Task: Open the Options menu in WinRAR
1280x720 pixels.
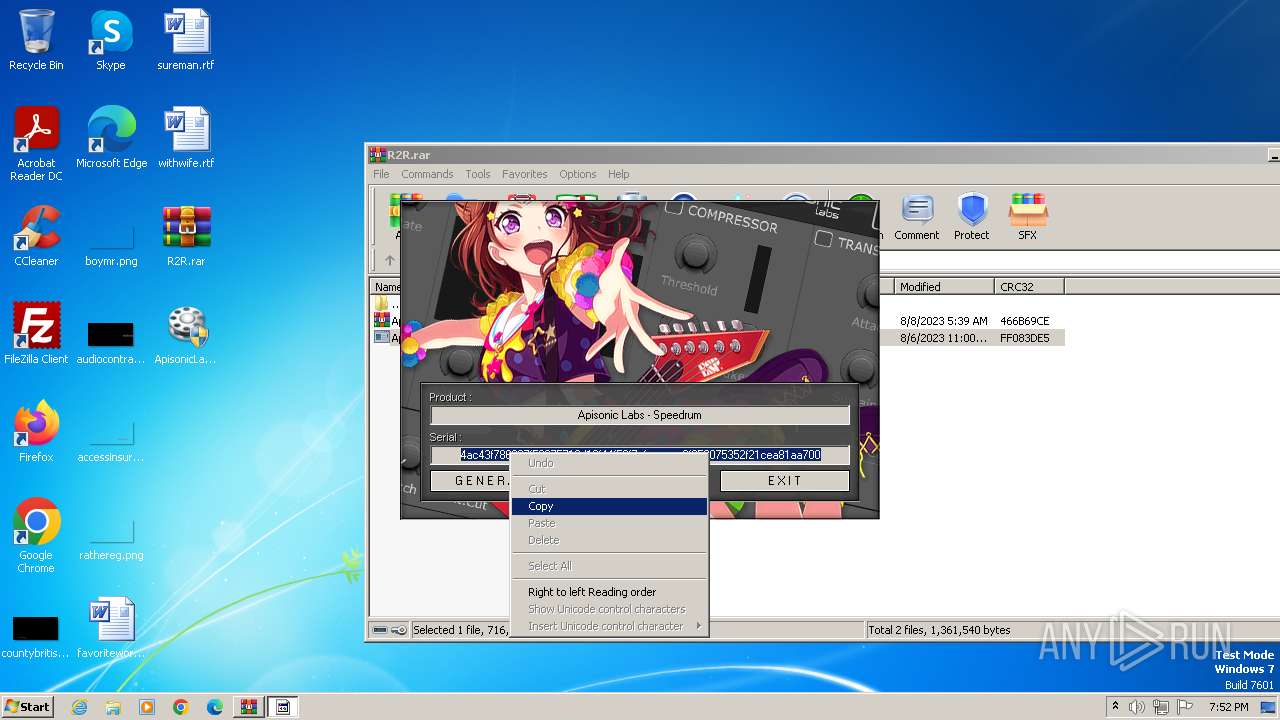Action: tap(578, 174)
